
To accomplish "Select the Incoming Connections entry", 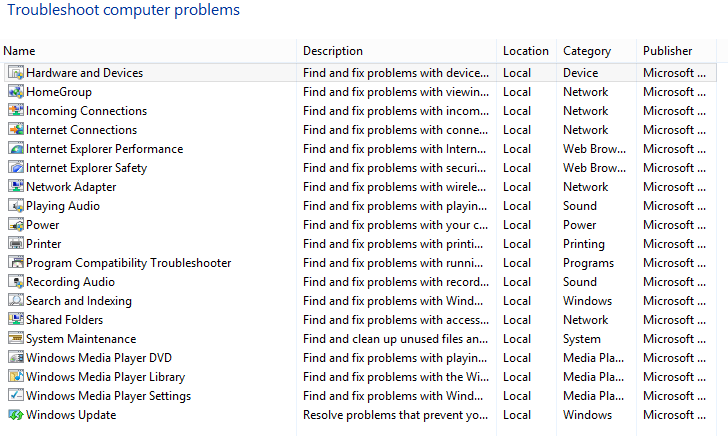I will click(86, 111).
